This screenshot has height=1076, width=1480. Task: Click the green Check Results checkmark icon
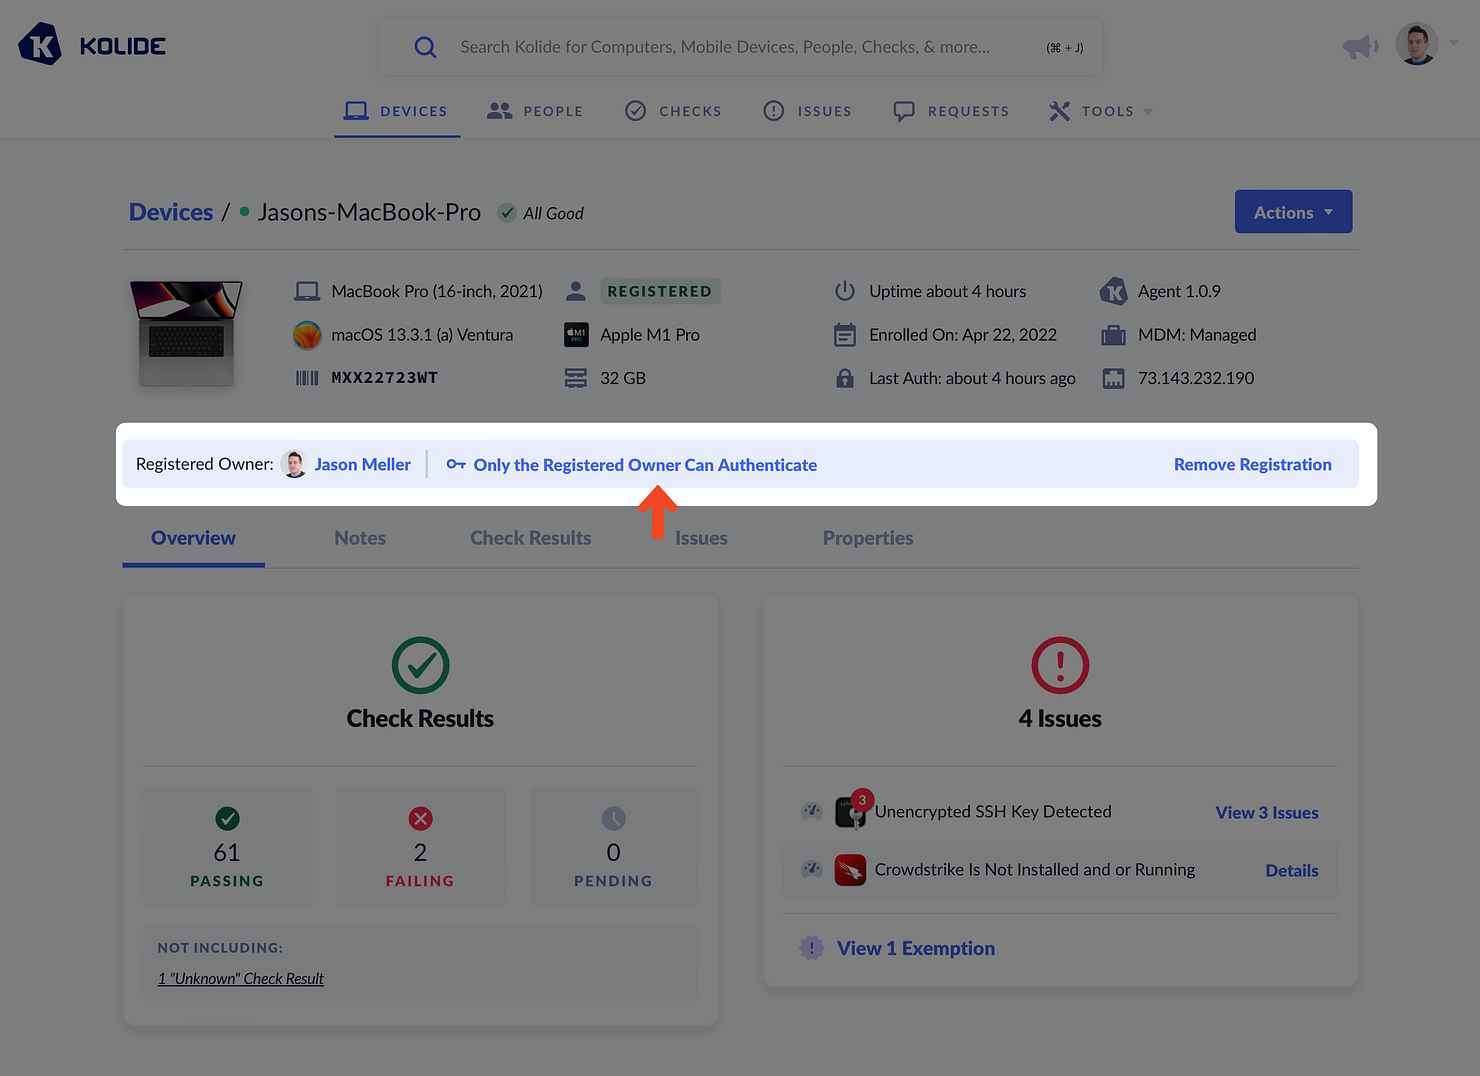pos(420,665)
